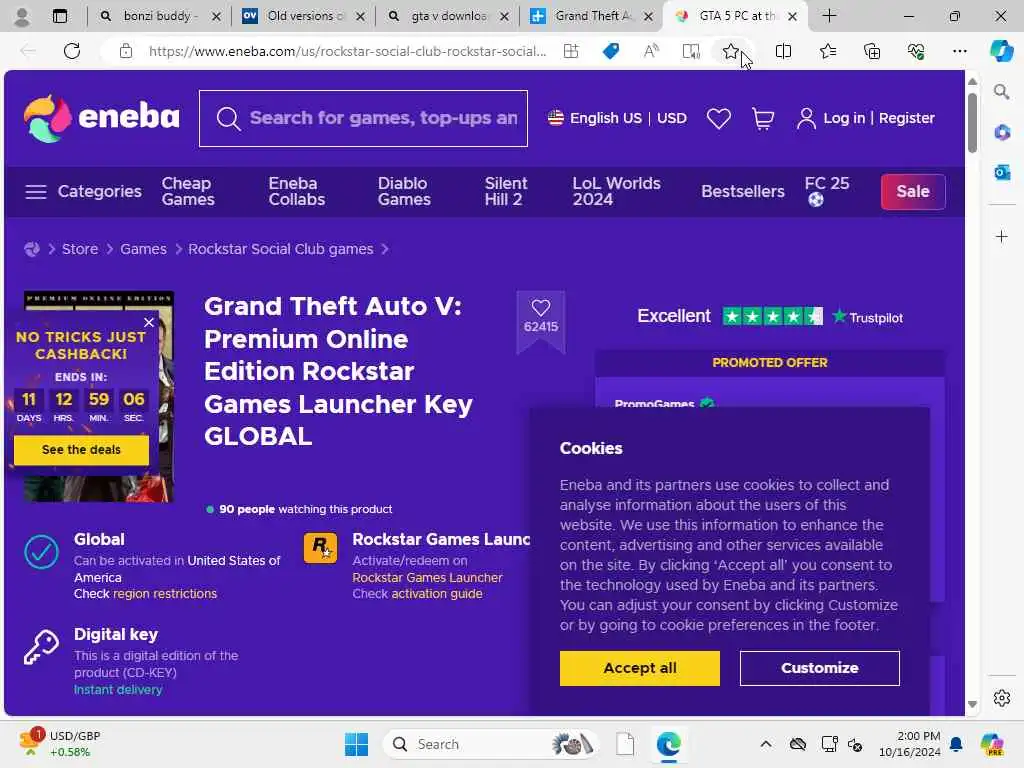
Task: Accept all cookies
Action: [639, 668]
